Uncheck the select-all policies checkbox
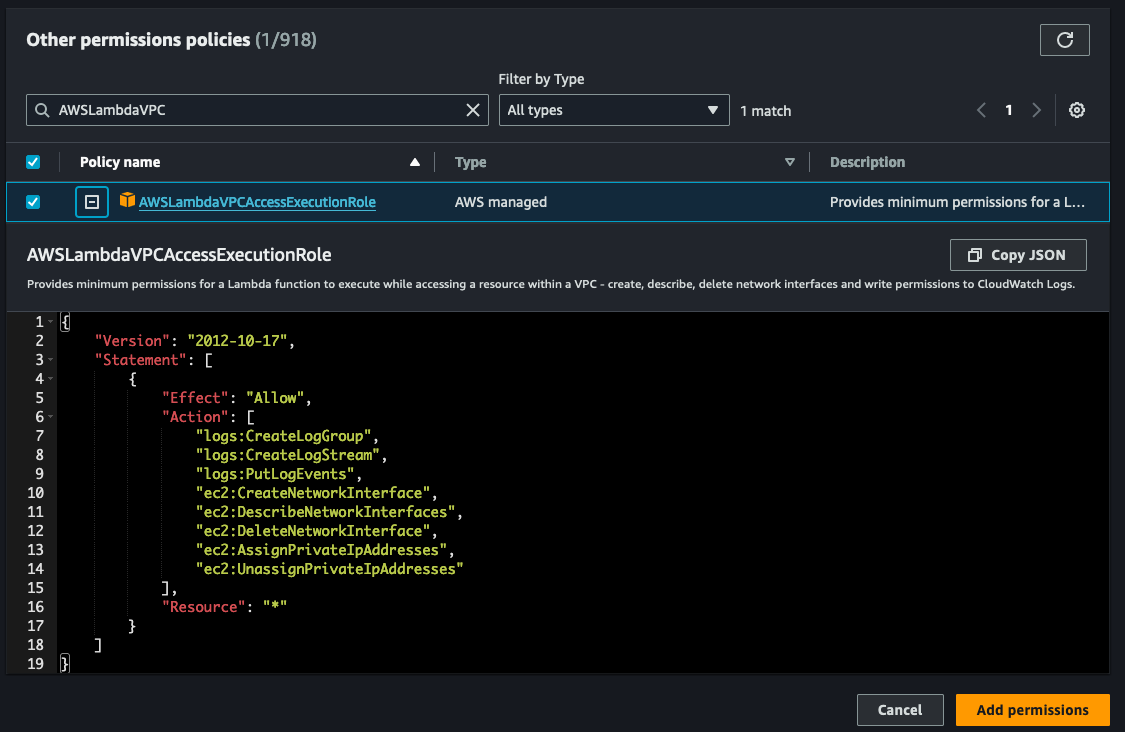This screenshot has height=732, width=1125. click(33, 161)
